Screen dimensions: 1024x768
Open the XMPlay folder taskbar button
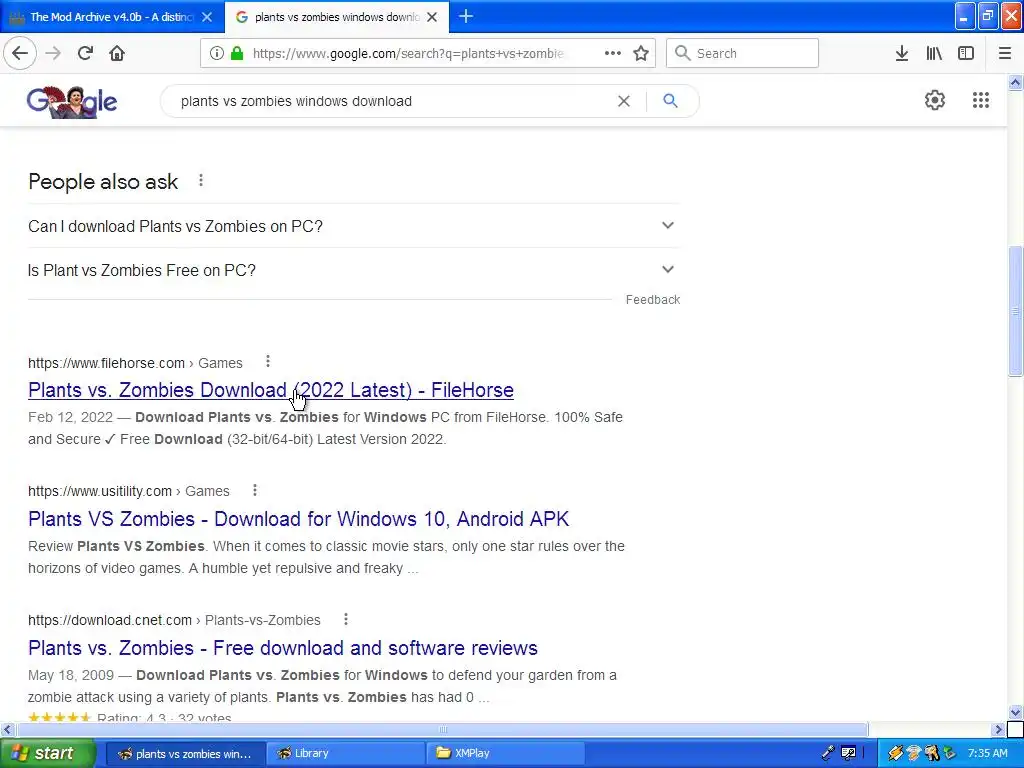pyautogui.click(x=504, y=753)
